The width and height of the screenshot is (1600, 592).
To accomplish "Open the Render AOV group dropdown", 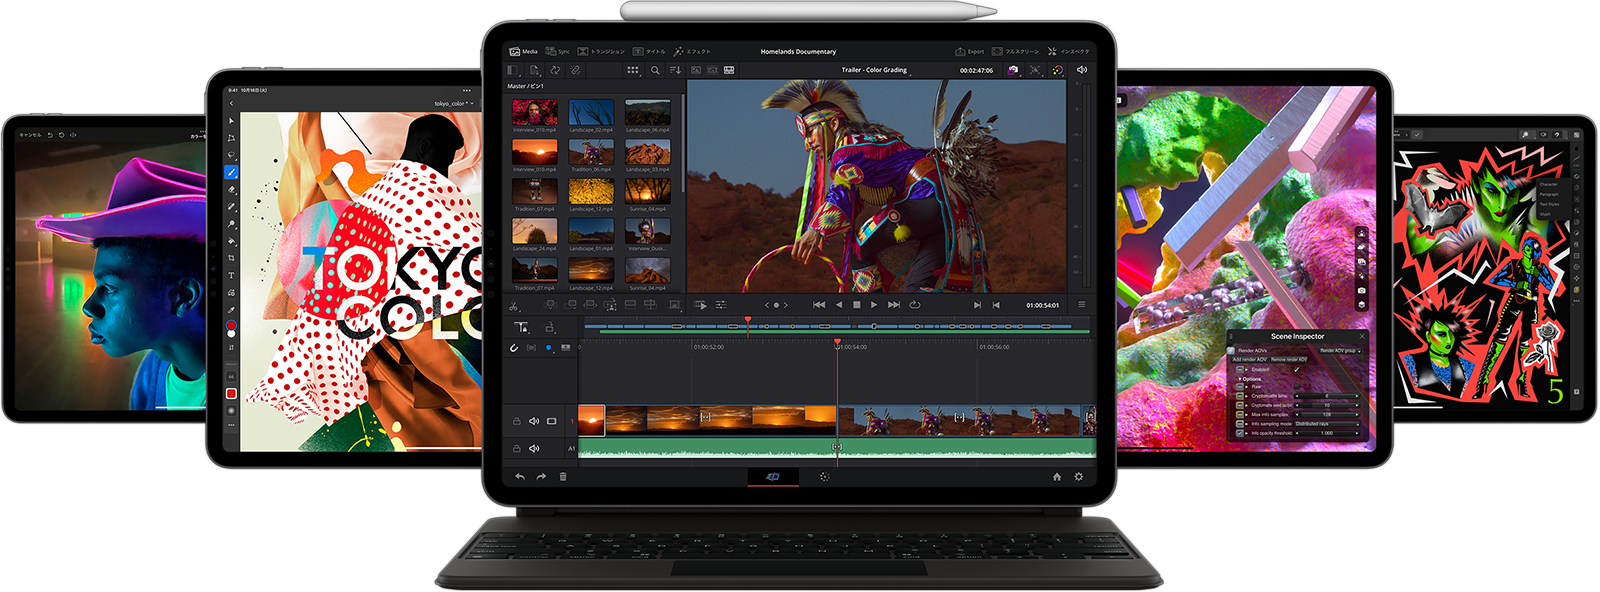I will click(x=1339, y=351).
